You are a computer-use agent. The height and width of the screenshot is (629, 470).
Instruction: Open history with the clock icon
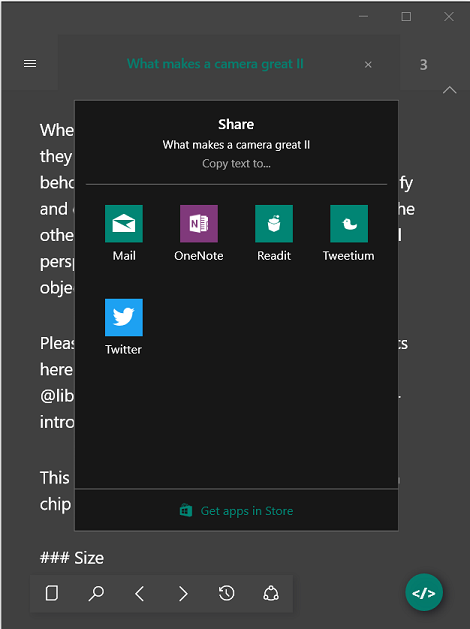pos(227,593)
